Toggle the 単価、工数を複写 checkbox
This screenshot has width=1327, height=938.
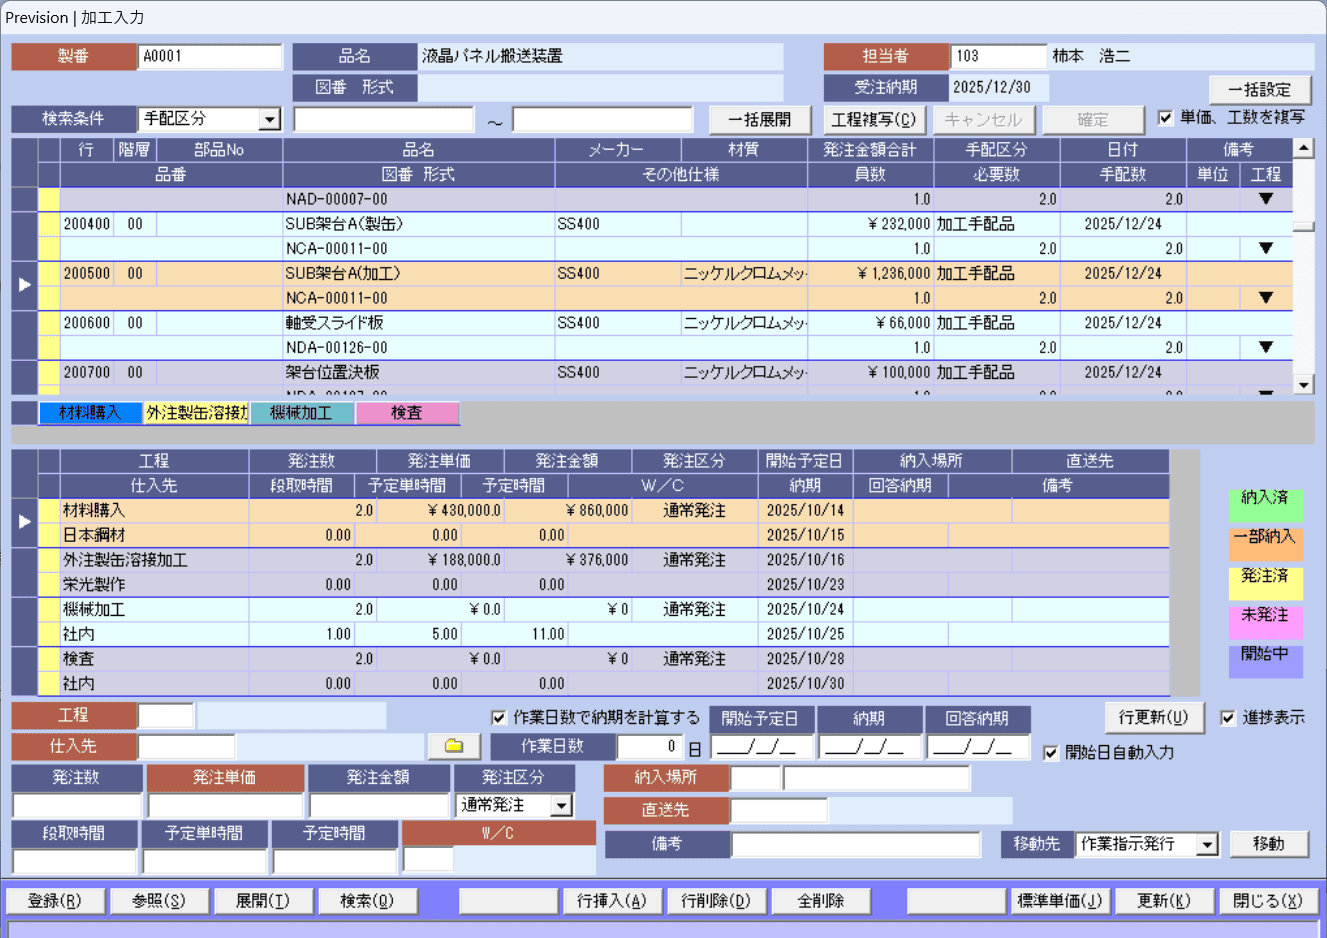point(1165,118)
